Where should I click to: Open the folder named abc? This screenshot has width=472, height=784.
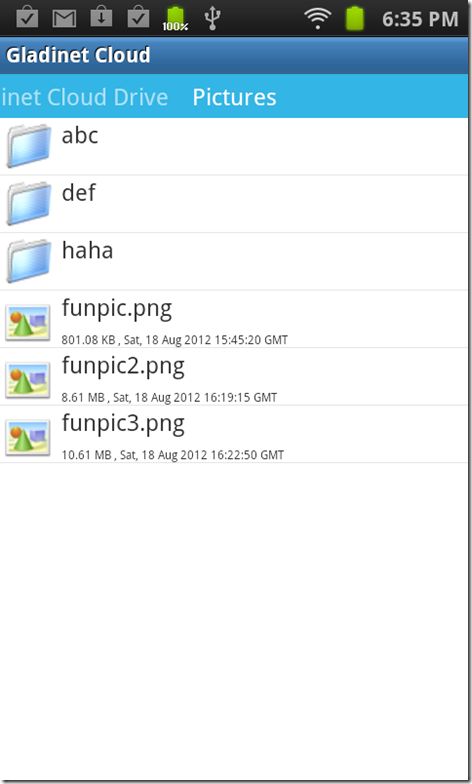(x=80, y=136)
